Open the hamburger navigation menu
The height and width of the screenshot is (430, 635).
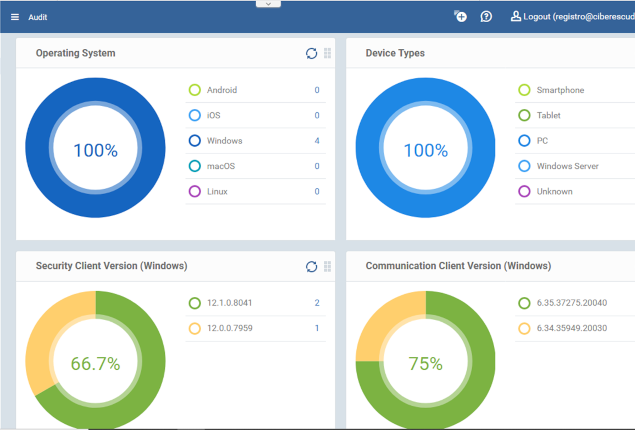pyautogui.click(x=15, y=17)
